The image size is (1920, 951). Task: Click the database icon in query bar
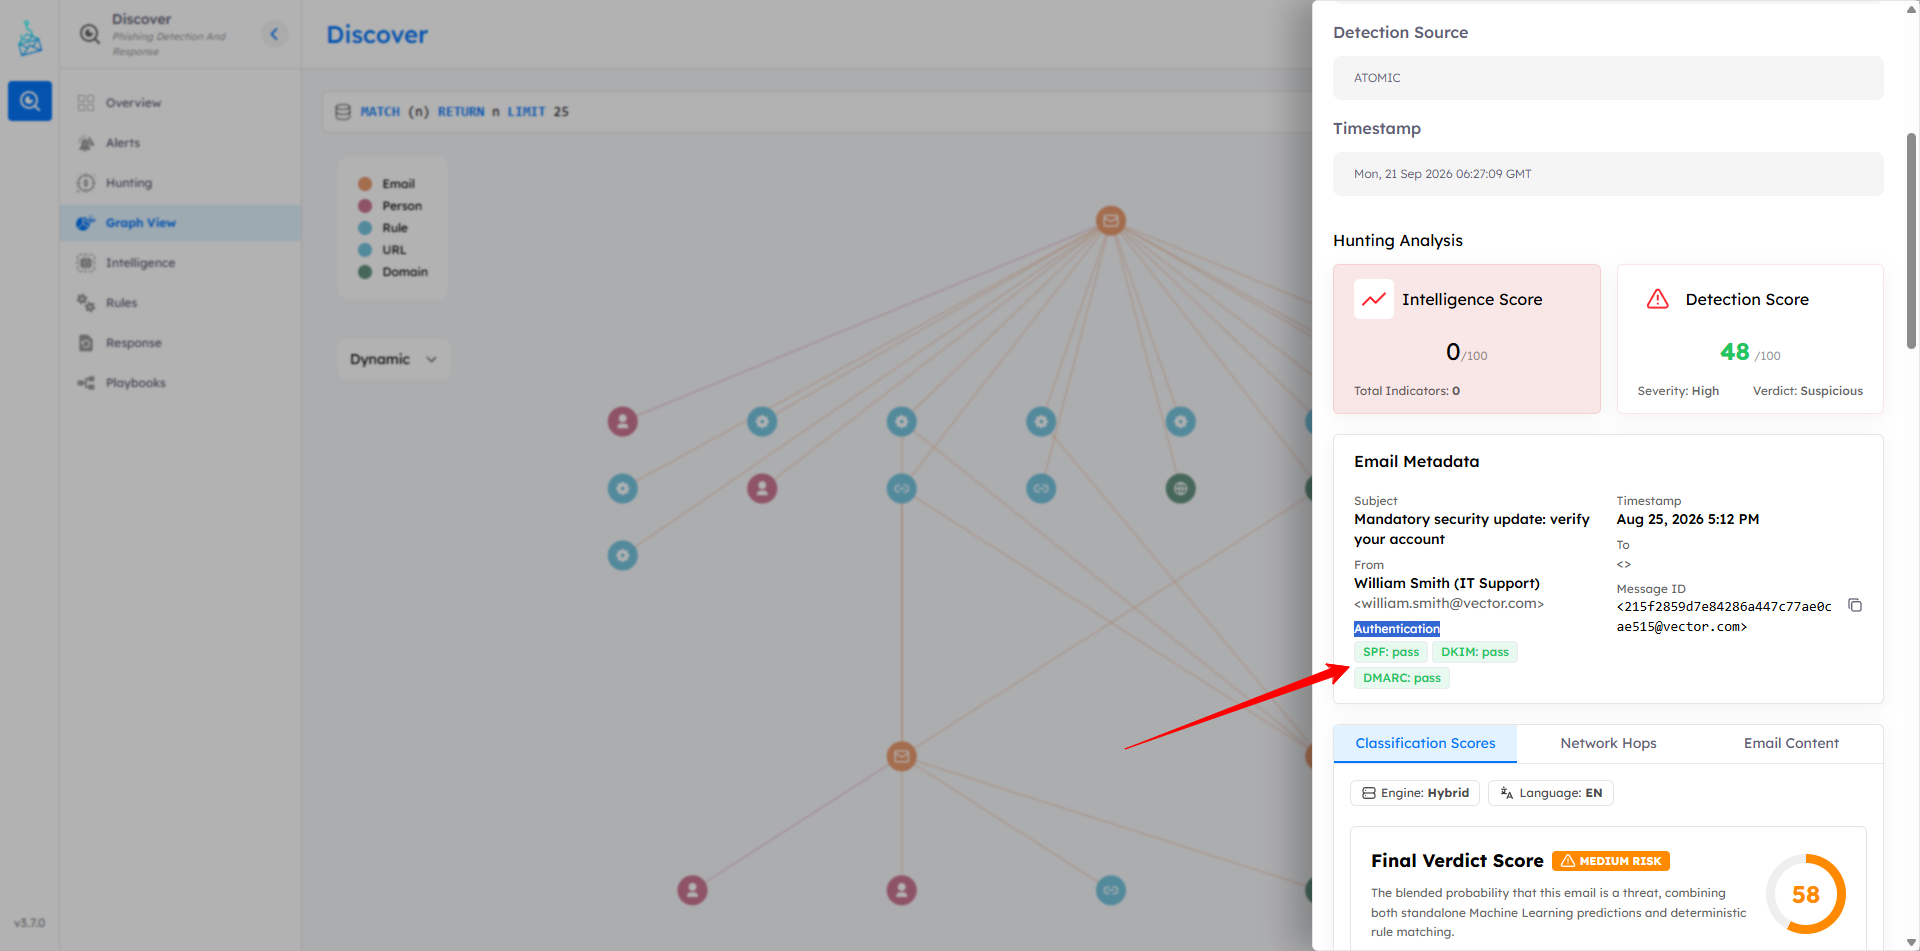click(343, 112)
